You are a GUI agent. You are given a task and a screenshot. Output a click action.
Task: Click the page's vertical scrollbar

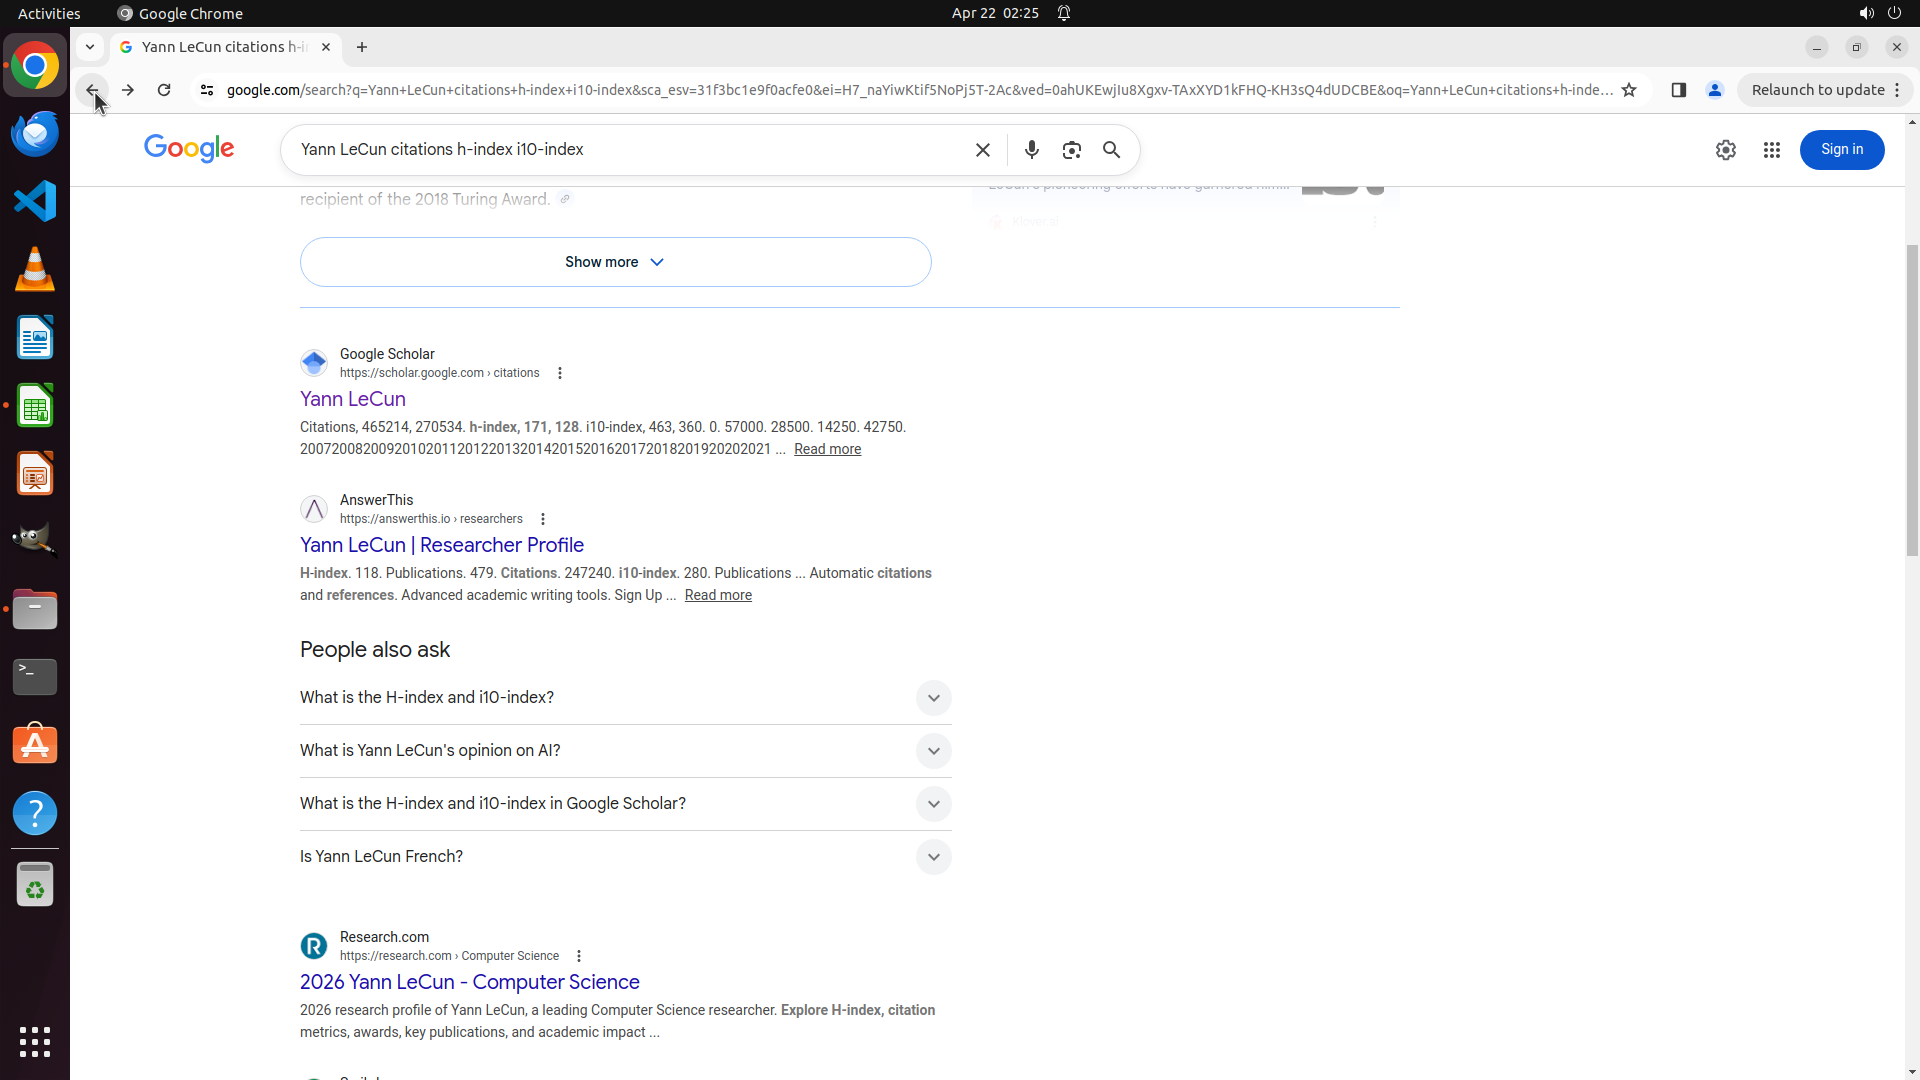(1912, 400)
